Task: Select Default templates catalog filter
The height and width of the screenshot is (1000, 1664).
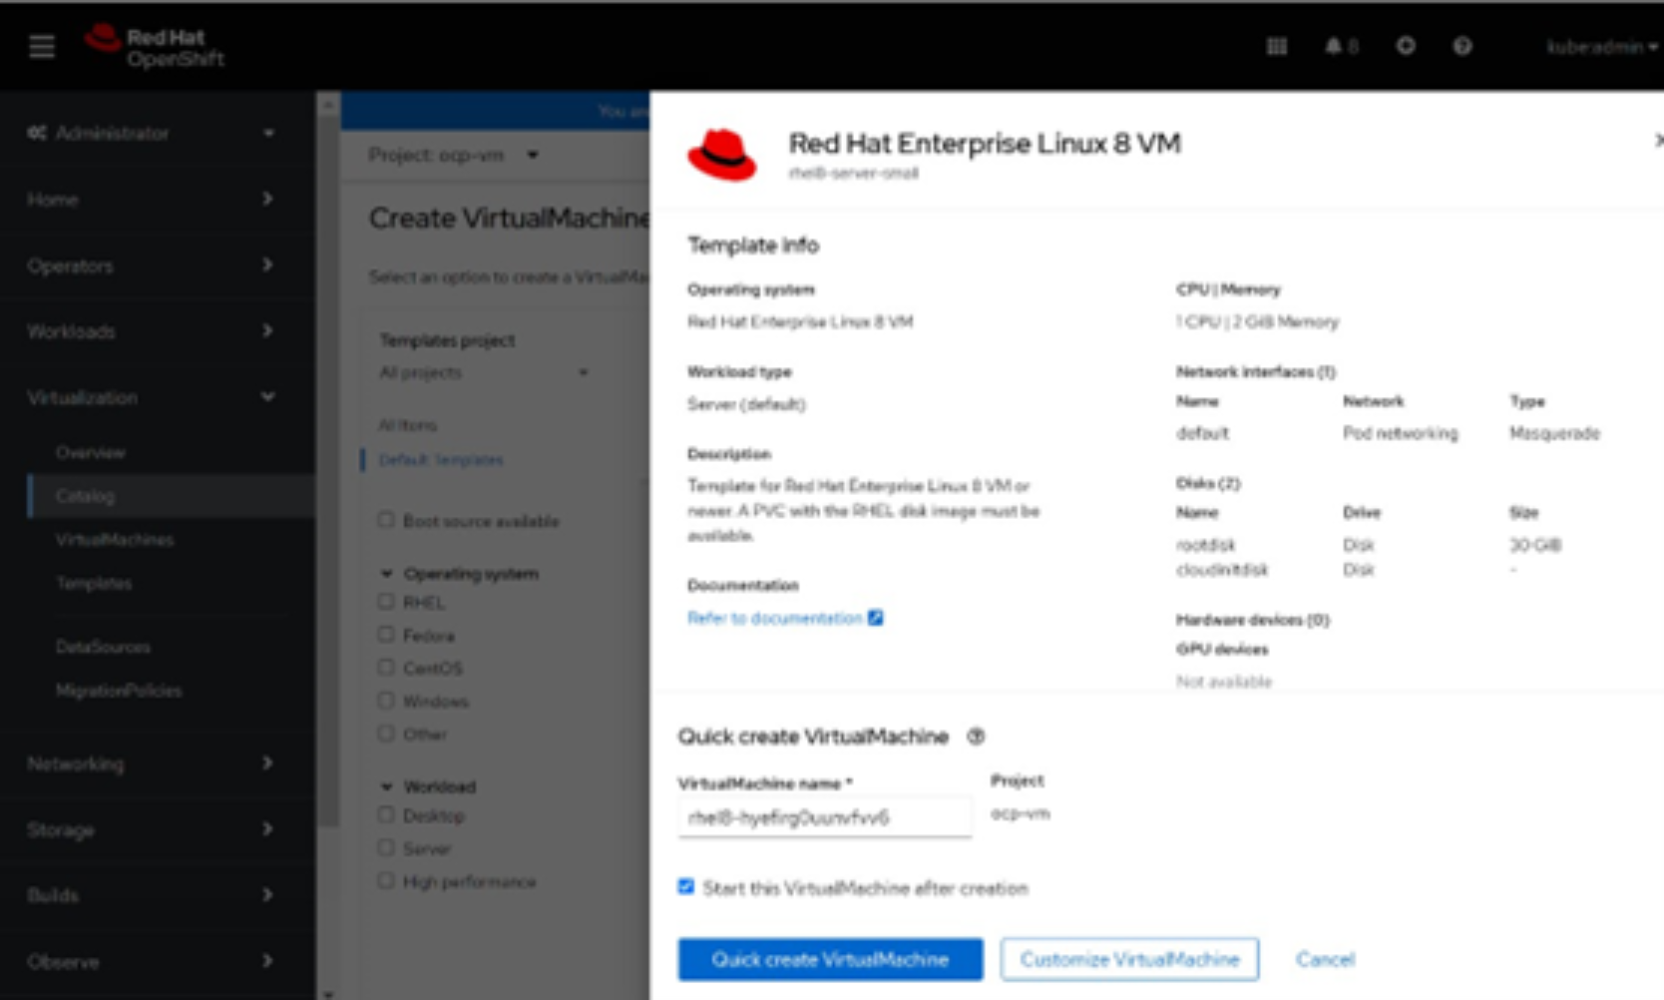Action: pyautogui.click(x=441, y=460)
